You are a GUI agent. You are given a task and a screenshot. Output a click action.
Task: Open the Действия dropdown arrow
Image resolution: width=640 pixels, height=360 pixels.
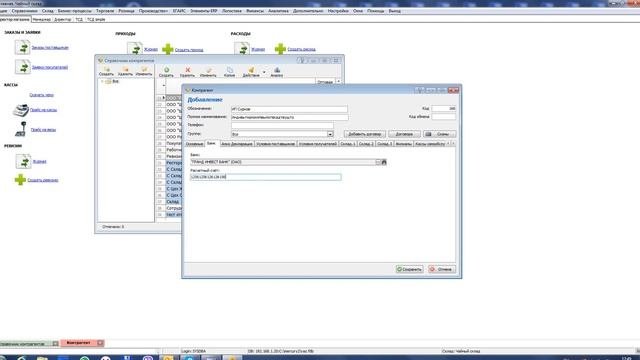[264, 73]
